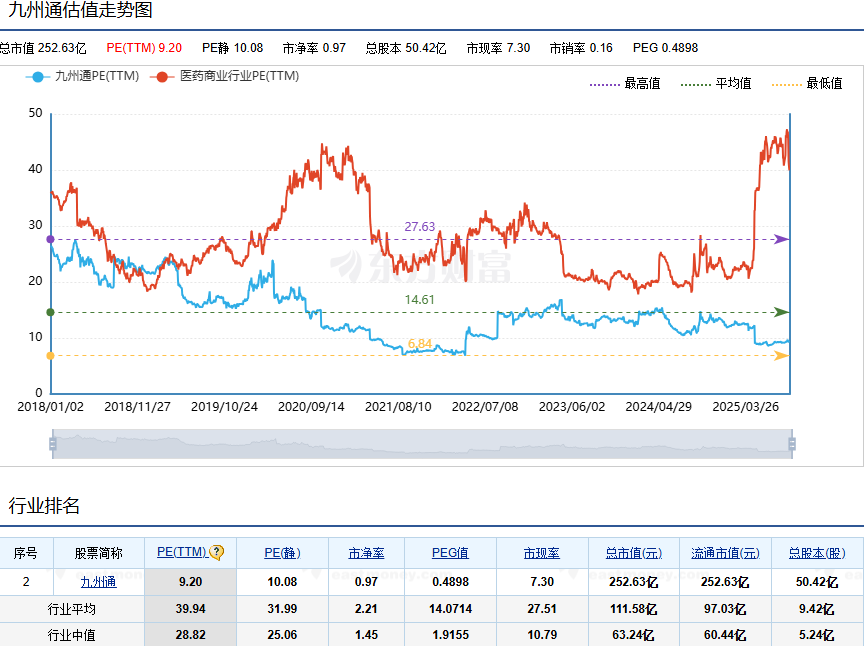Click the right handle of the time range slider

point(792,444)
